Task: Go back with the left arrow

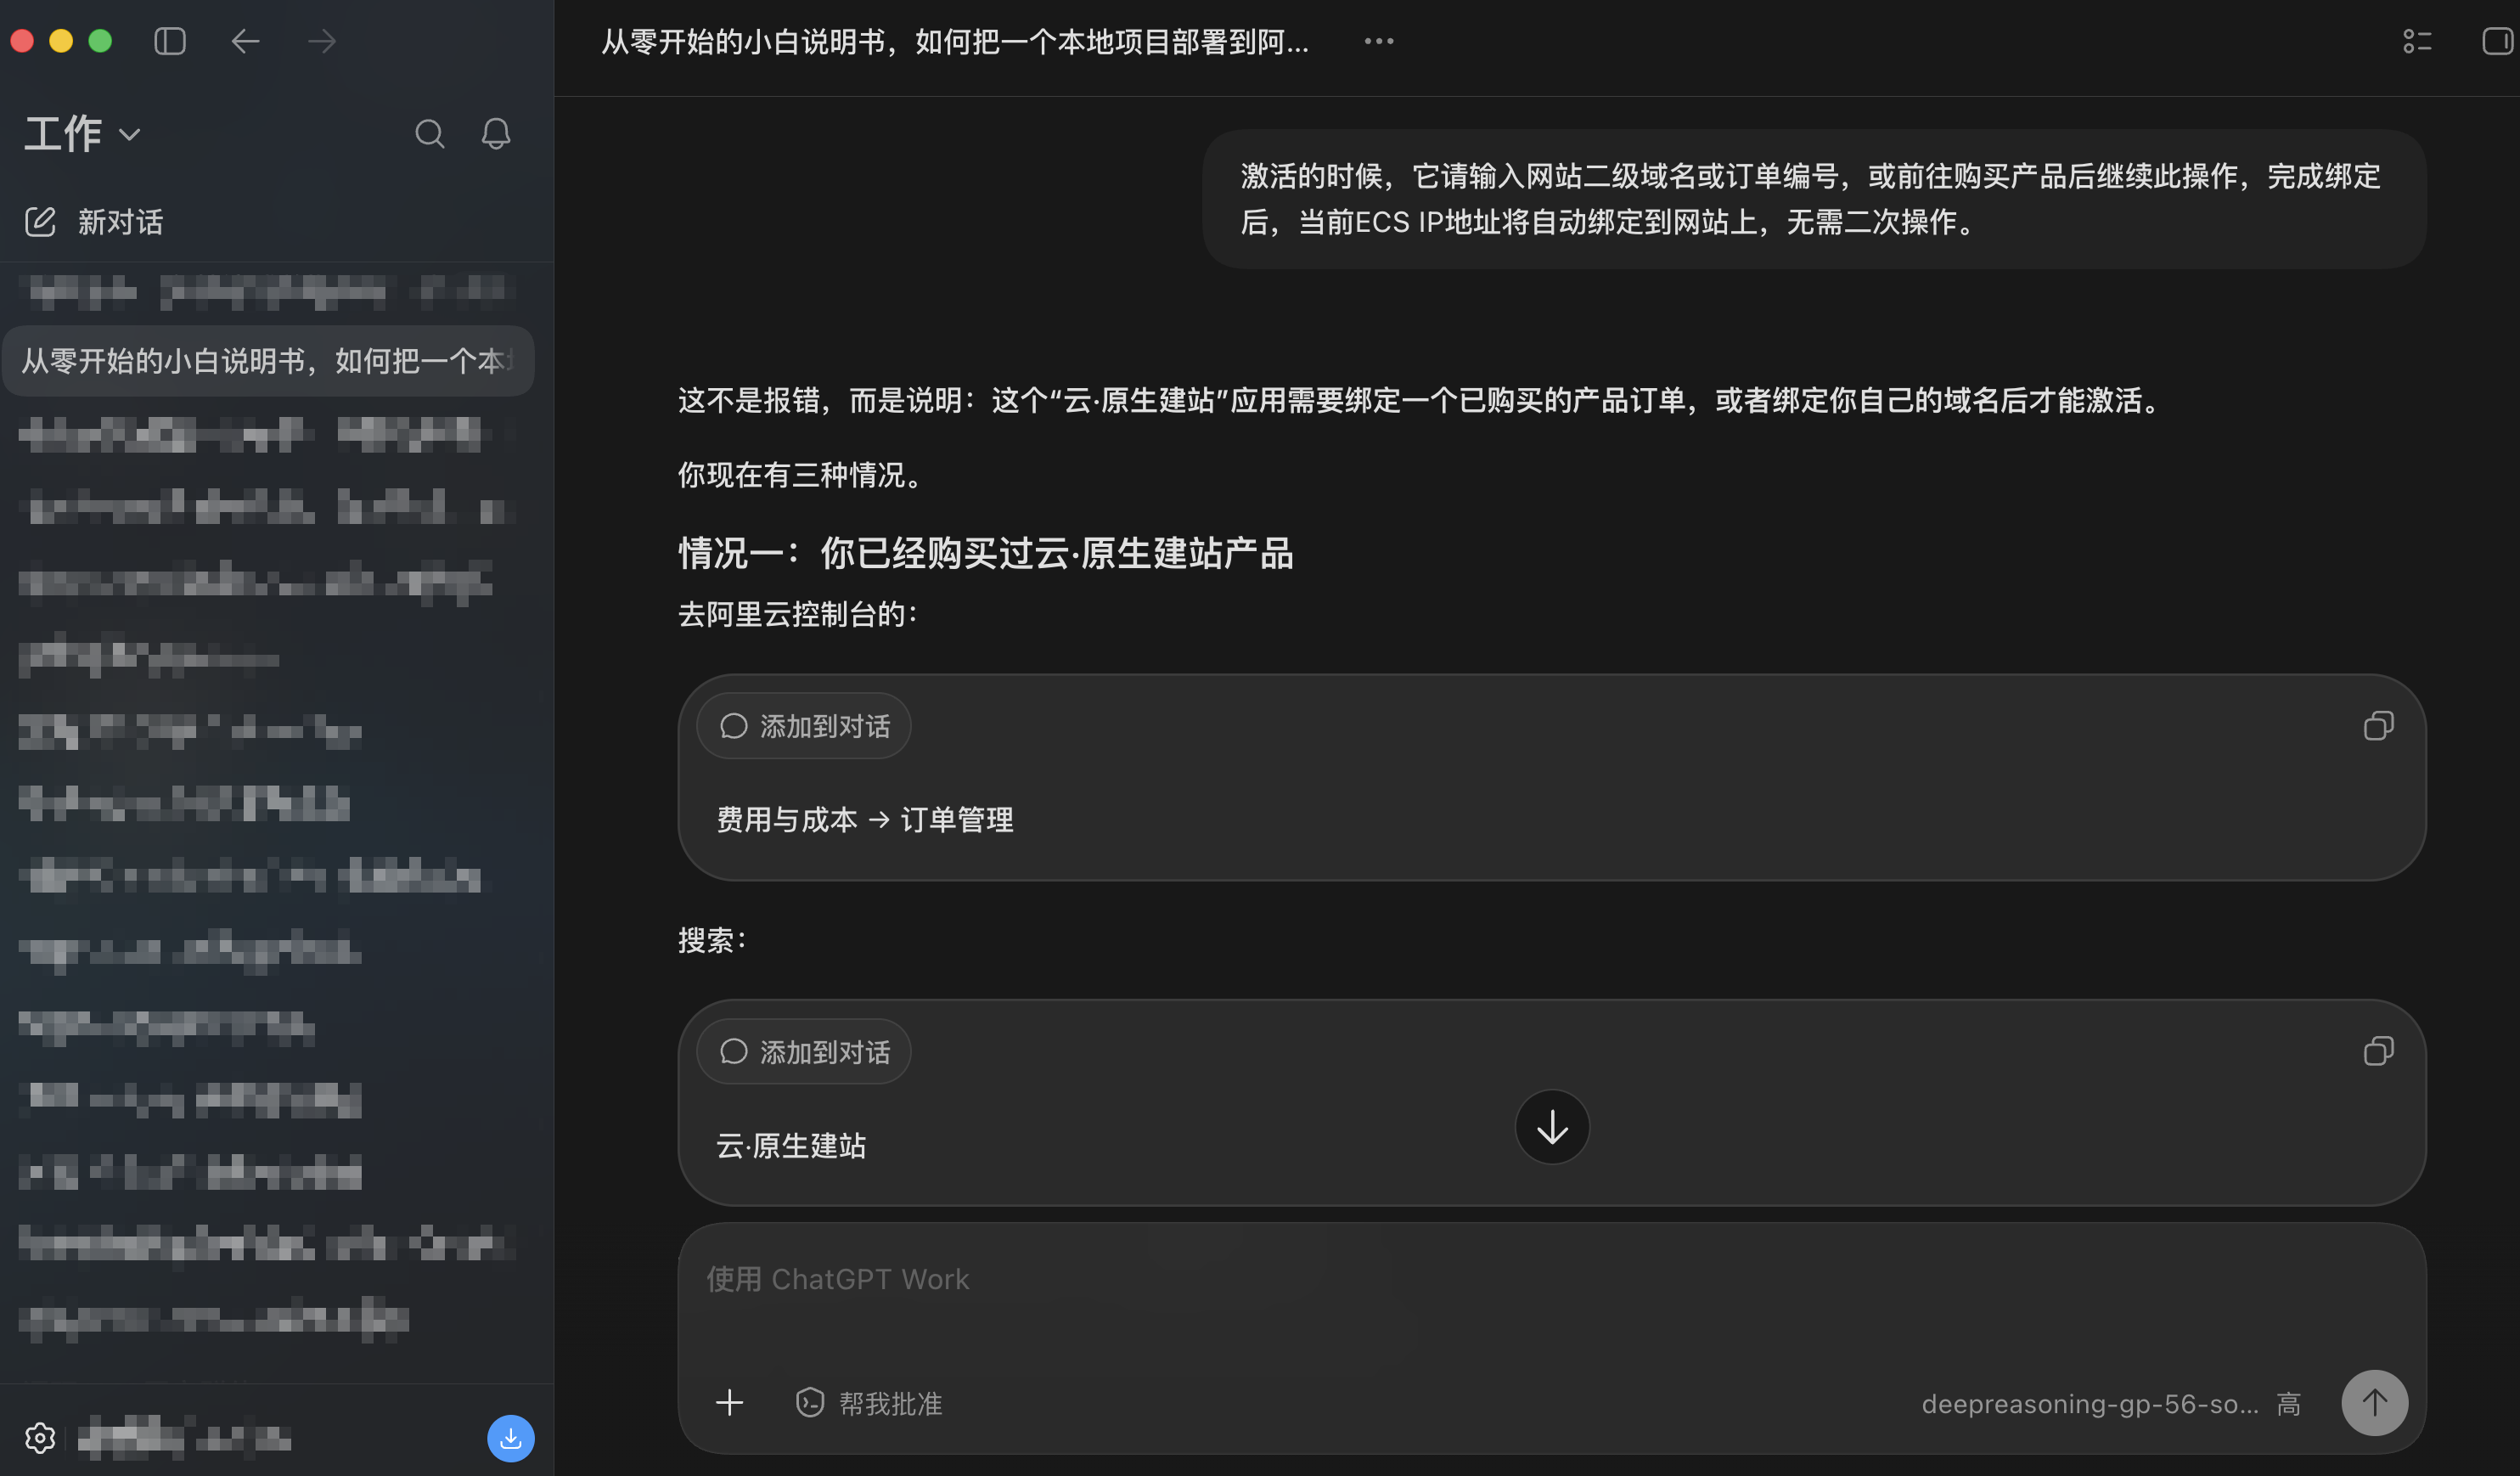Action: (x=245, y=41)
